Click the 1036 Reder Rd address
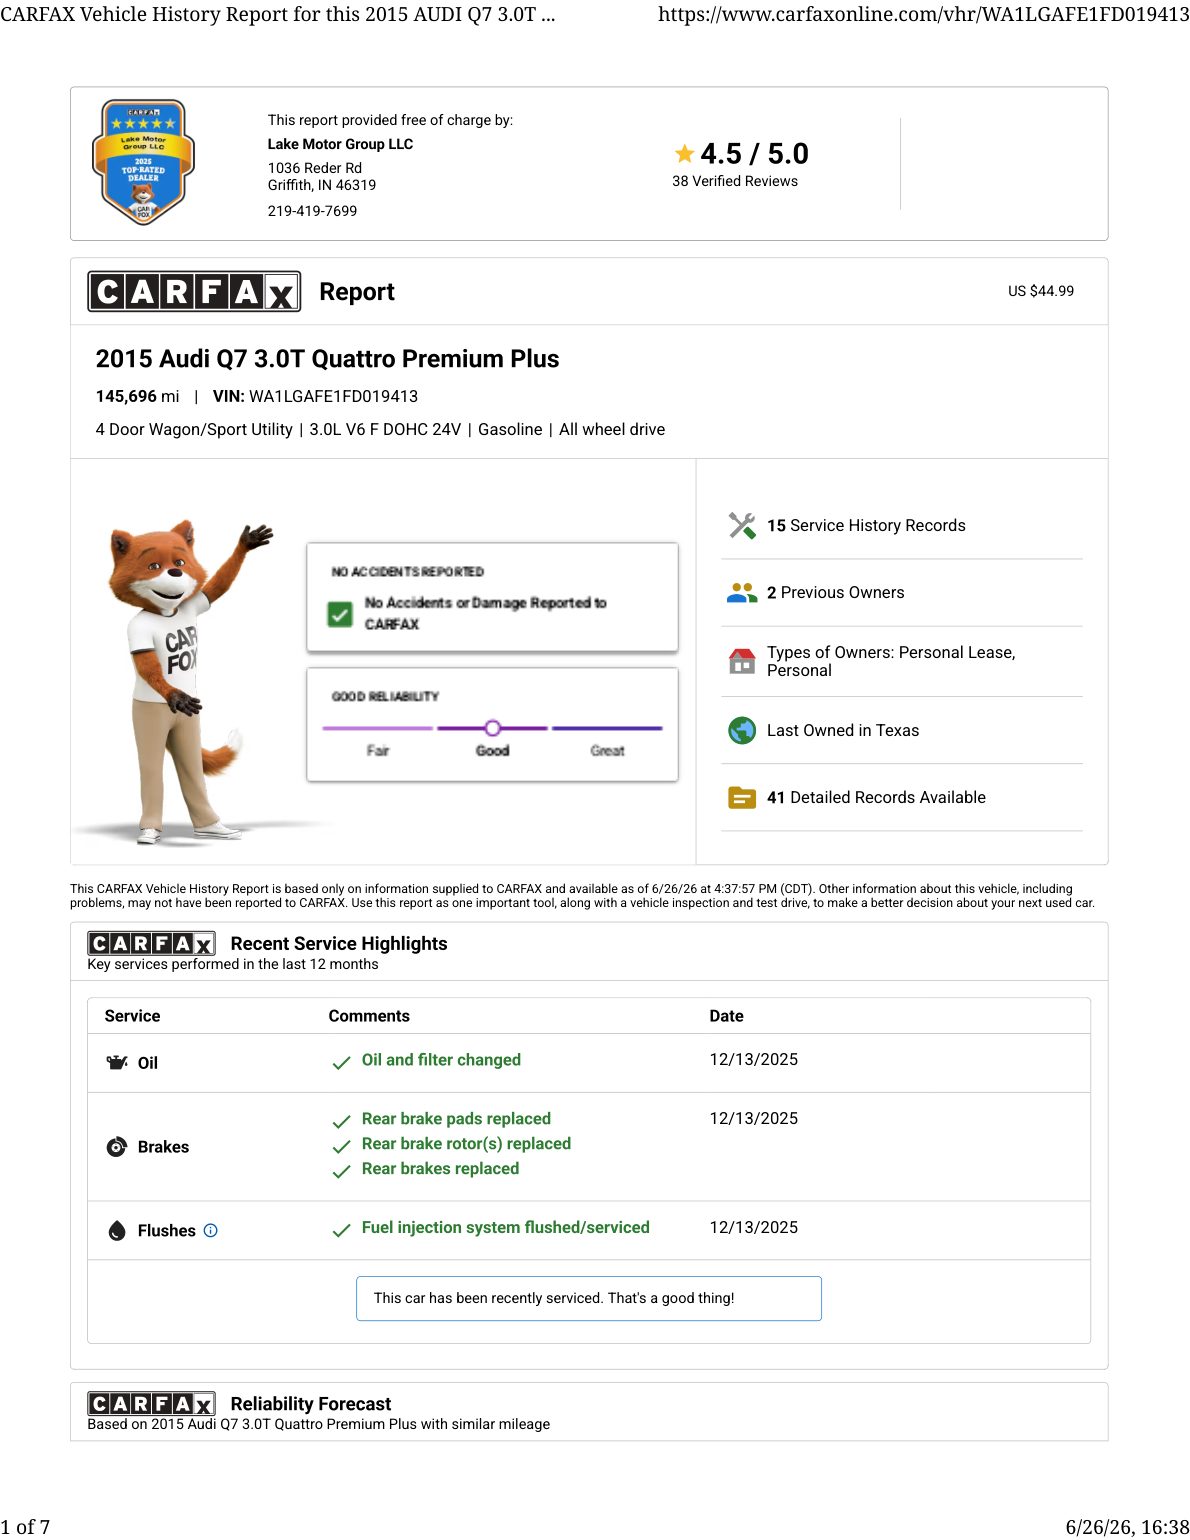The image size is (1190, 1540). (x=314, y=168)
